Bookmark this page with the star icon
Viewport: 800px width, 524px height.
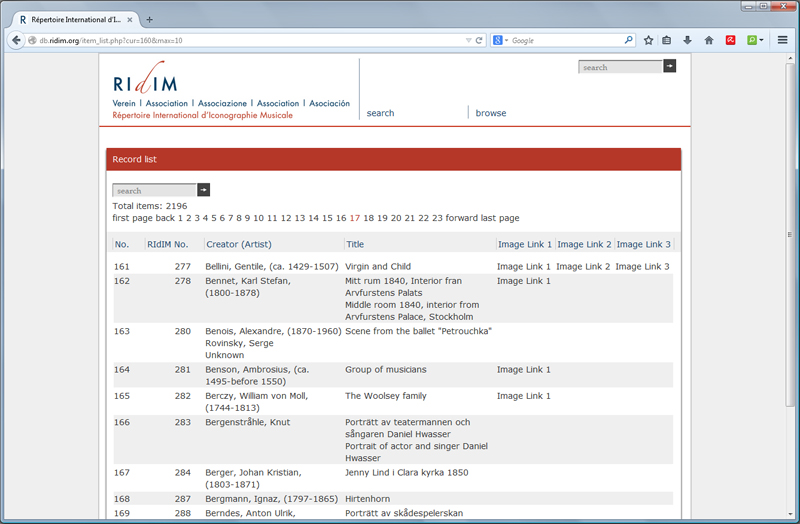coord(648,40)
